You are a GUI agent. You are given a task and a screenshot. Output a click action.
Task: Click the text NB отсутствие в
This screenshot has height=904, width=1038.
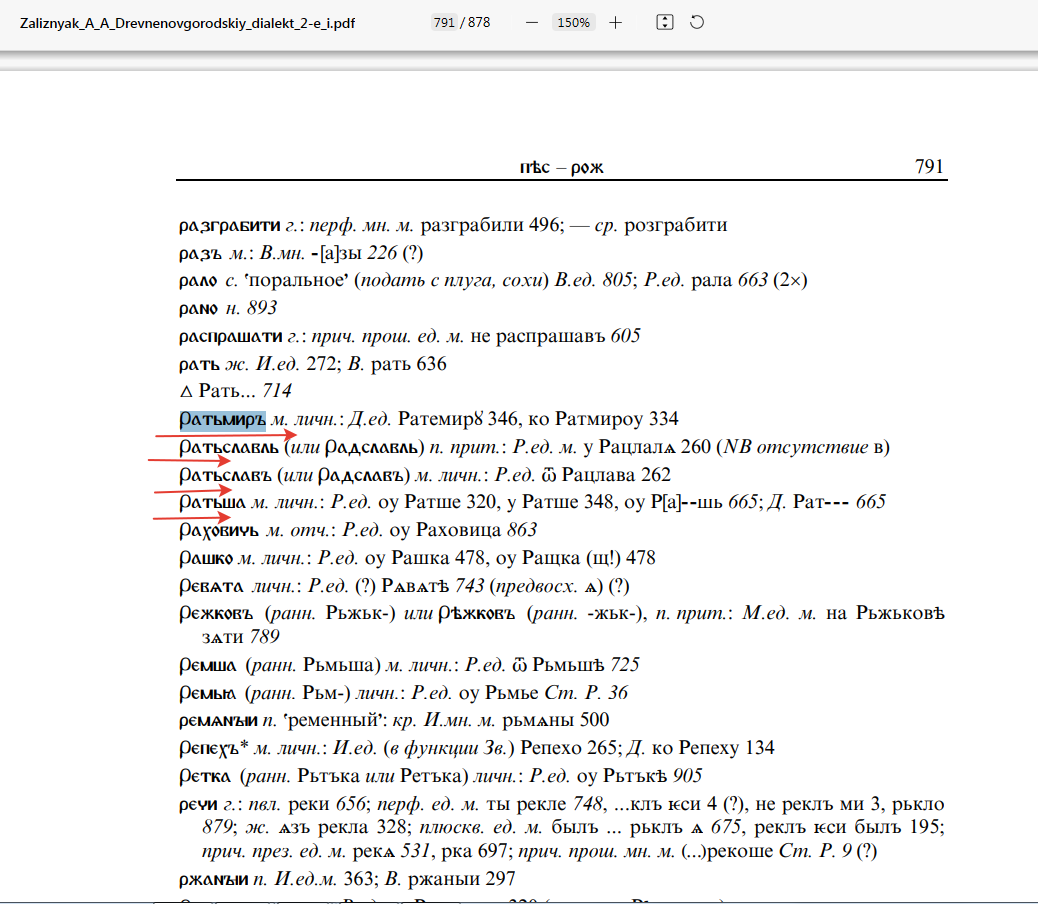point(803,447)
